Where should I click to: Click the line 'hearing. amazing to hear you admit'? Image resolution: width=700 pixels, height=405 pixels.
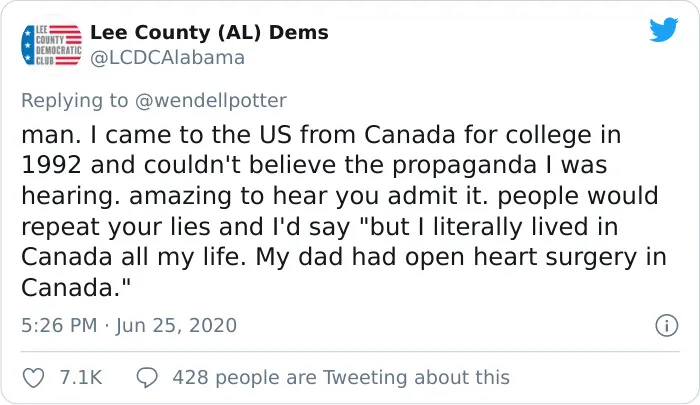[340, 196]
